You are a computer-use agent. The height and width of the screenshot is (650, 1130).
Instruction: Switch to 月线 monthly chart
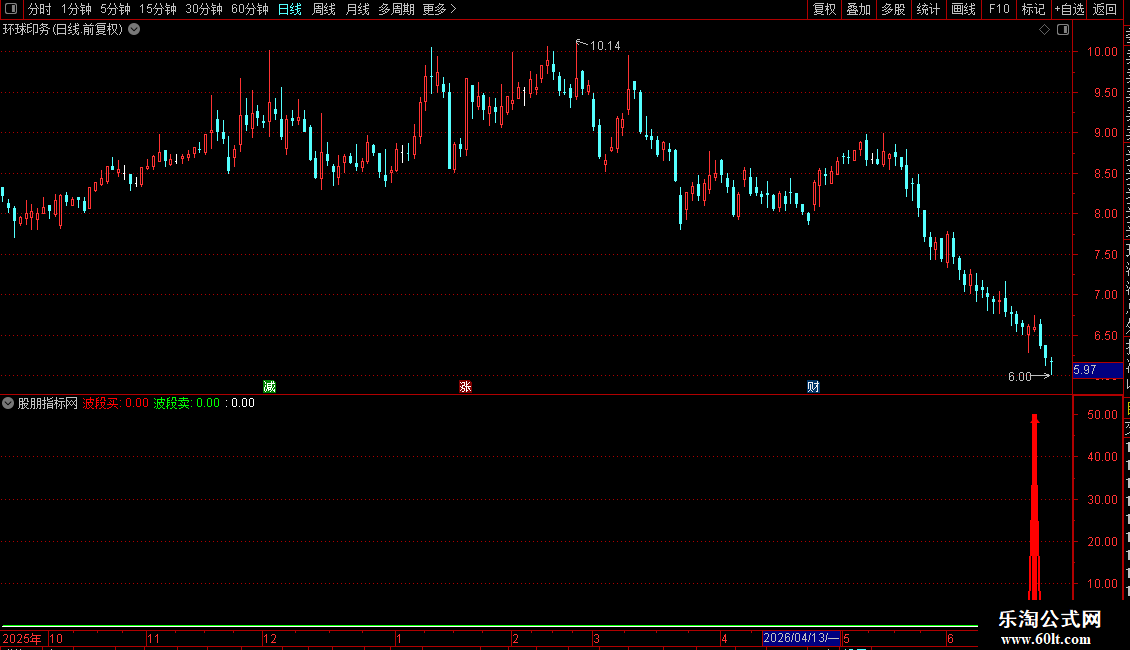click(357, 9)
